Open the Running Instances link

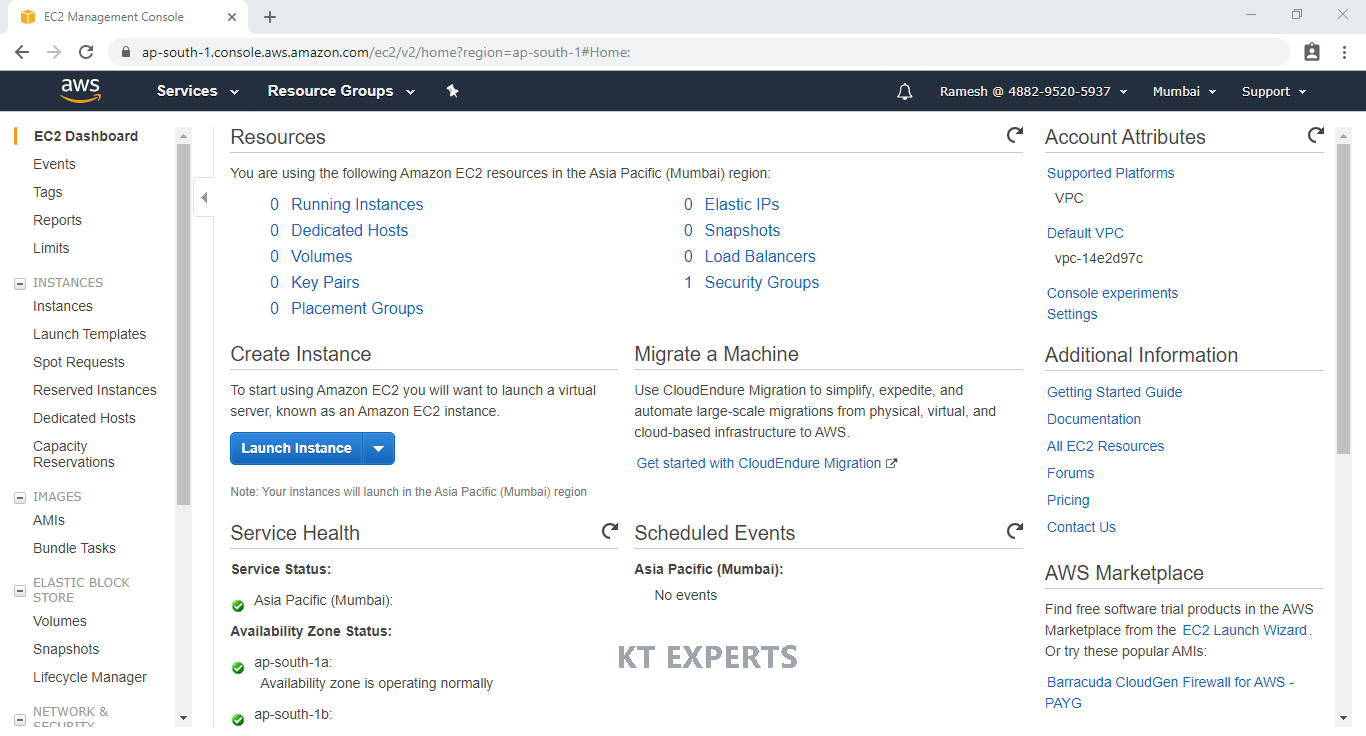(357, 204)
